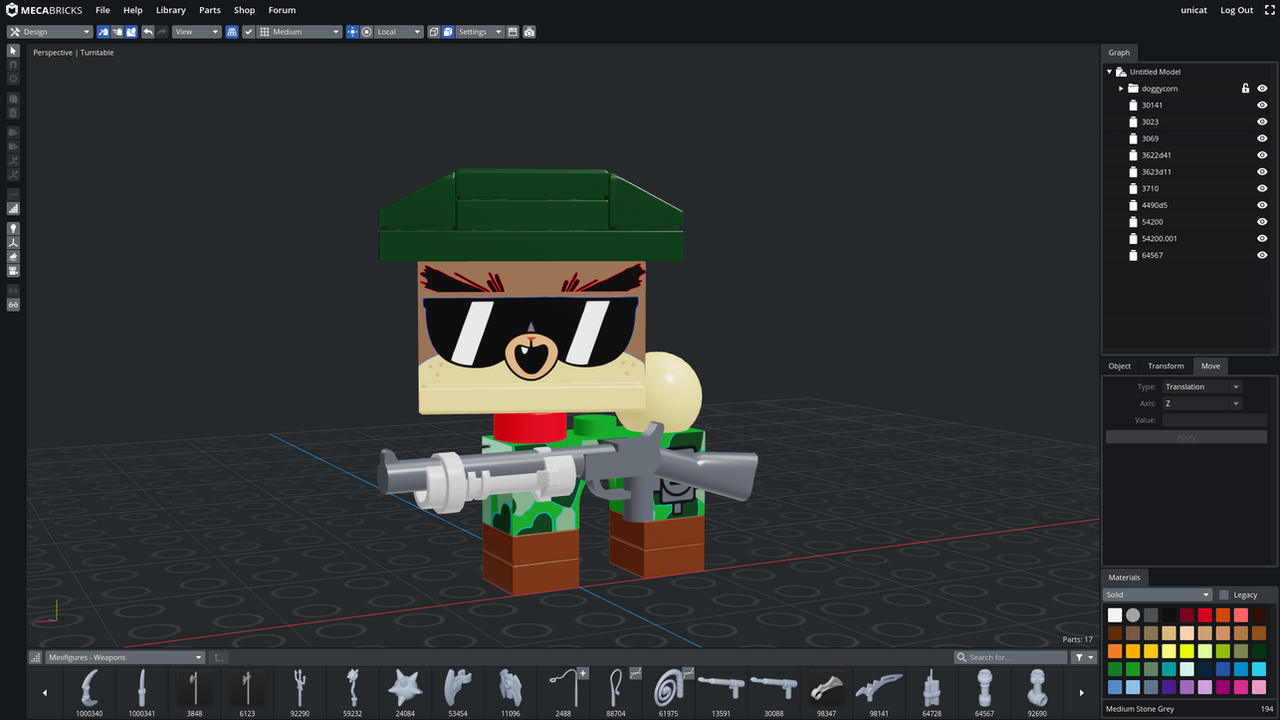
Task: Open the Translation type dropdown
Action: [x=1202, y=387]
